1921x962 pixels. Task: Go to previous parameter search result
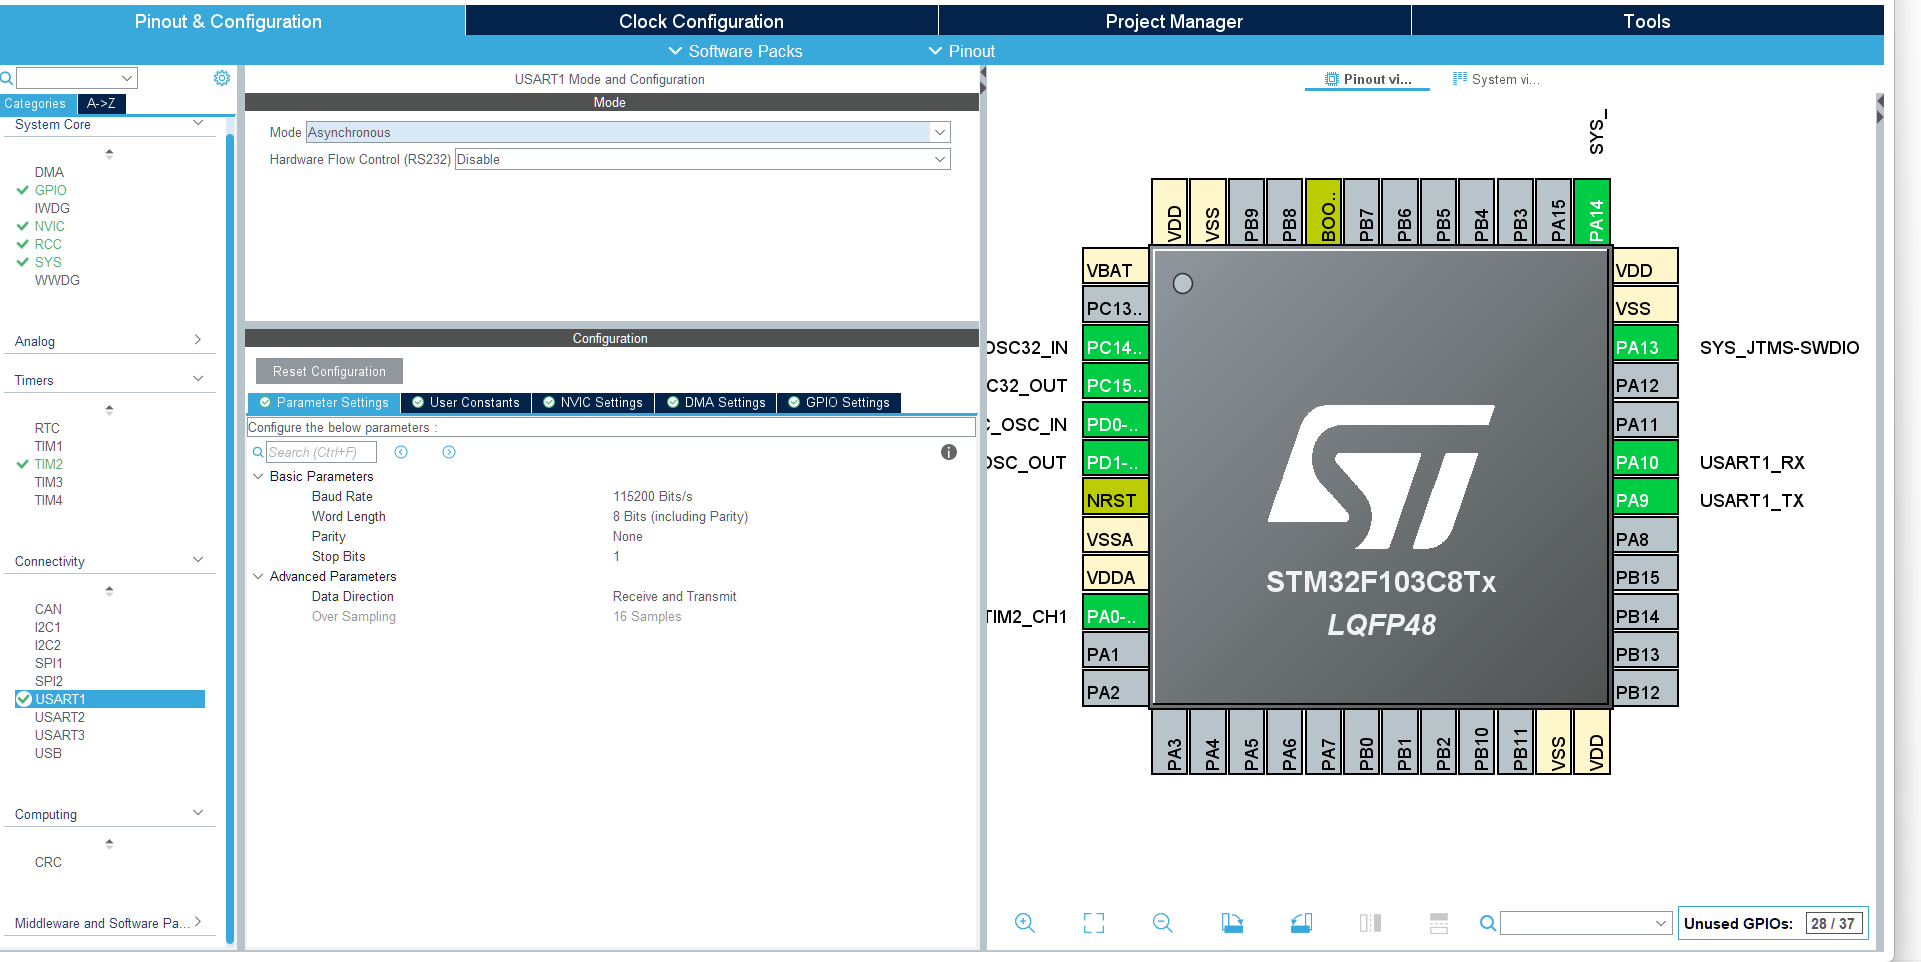[x=401, y=452]
